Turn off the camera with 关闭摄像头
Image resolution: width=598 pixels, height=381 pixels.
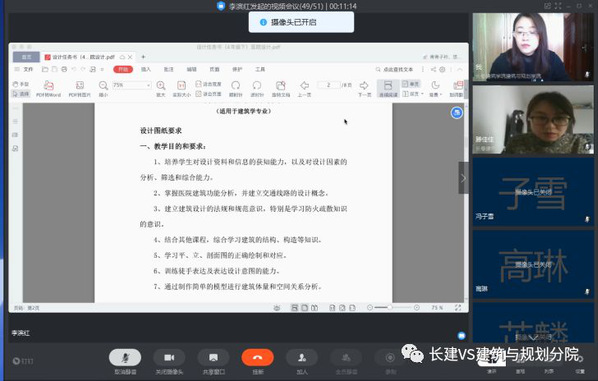click(169, 357)
